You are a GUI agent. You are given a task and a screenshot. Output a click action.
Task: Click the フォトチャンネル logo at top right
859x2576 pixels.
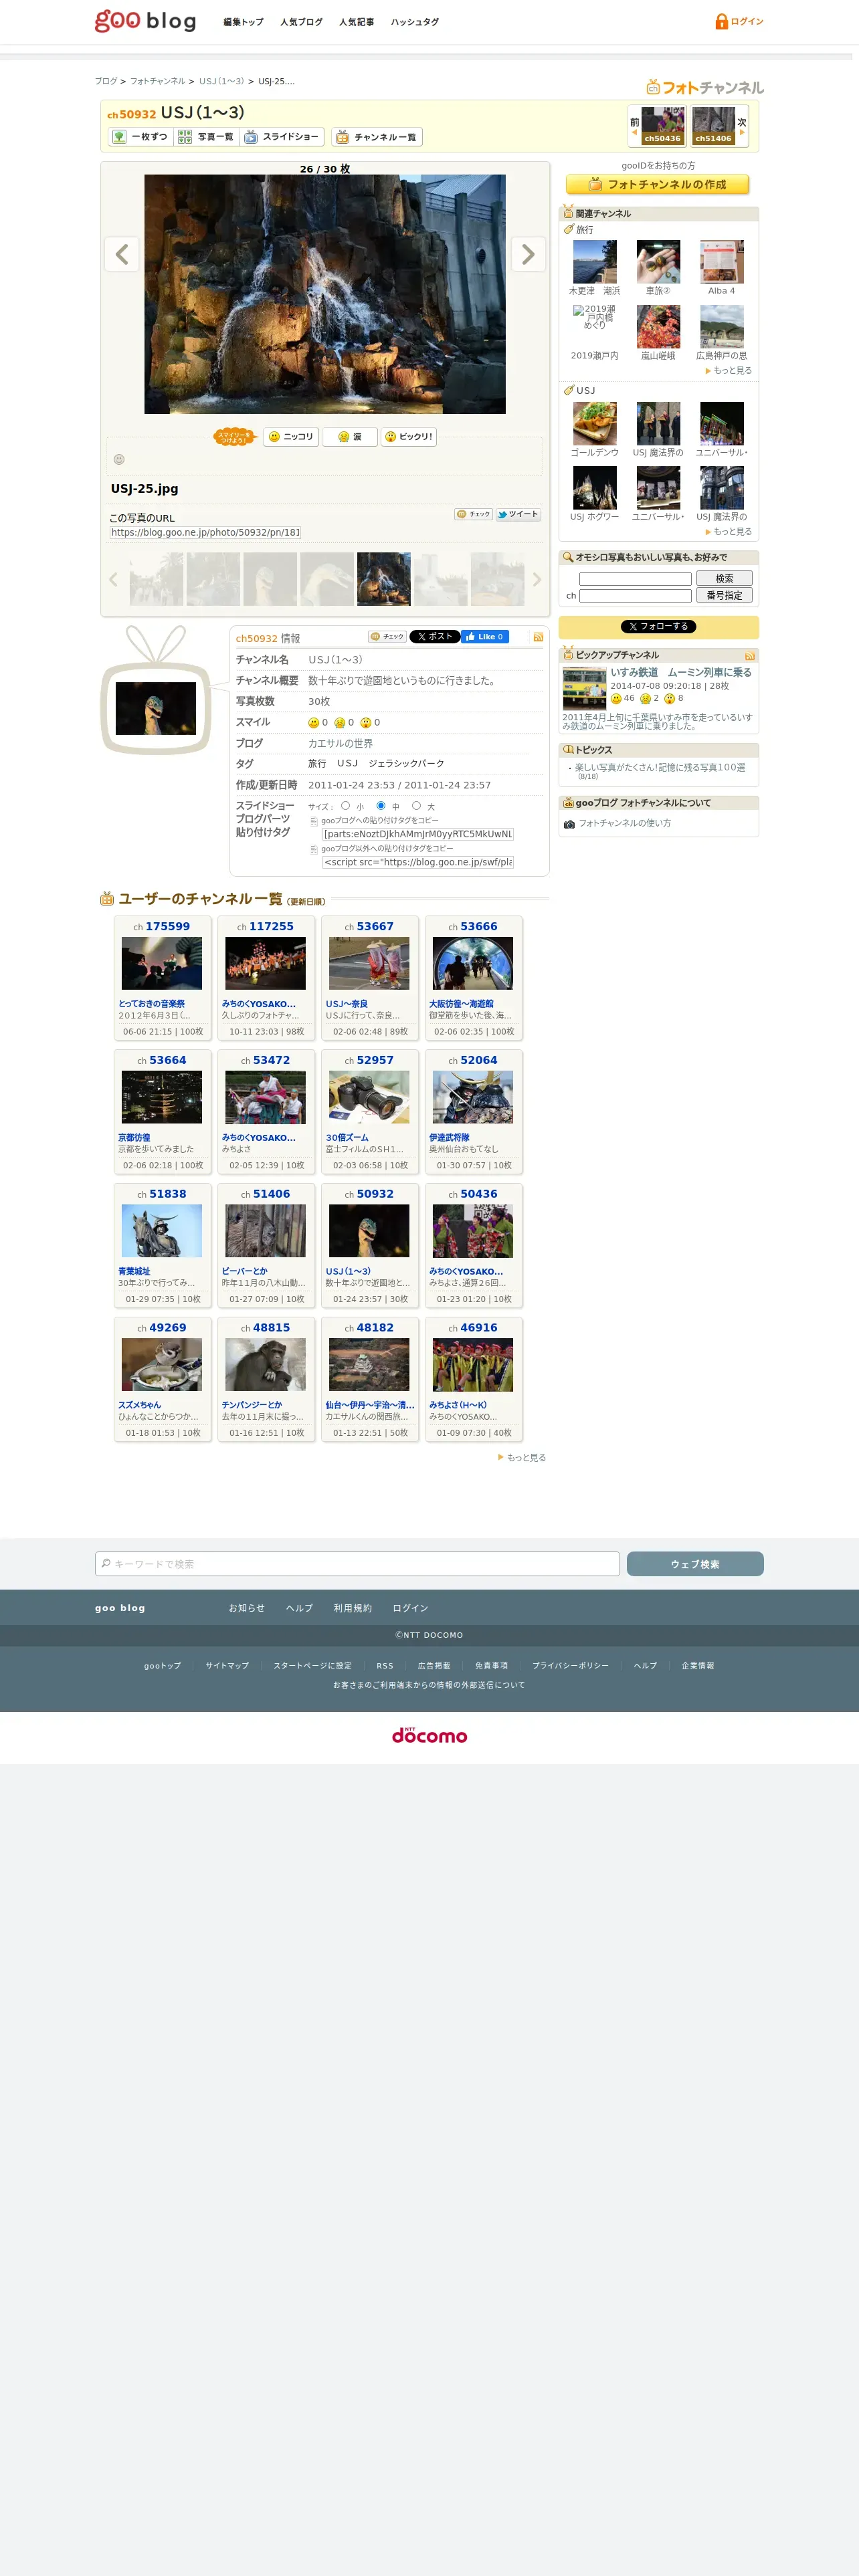(705, 87)
